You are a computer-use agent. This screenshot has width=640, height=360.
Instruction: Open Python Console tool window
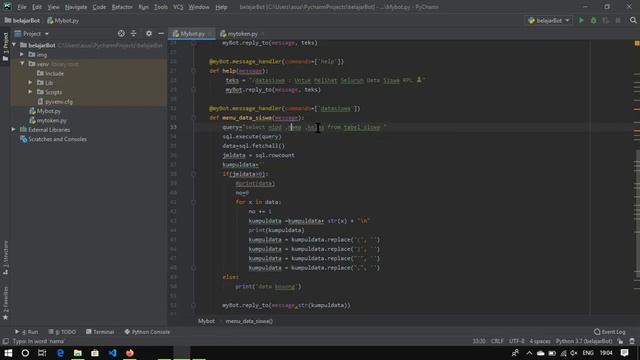click(147, 332)
